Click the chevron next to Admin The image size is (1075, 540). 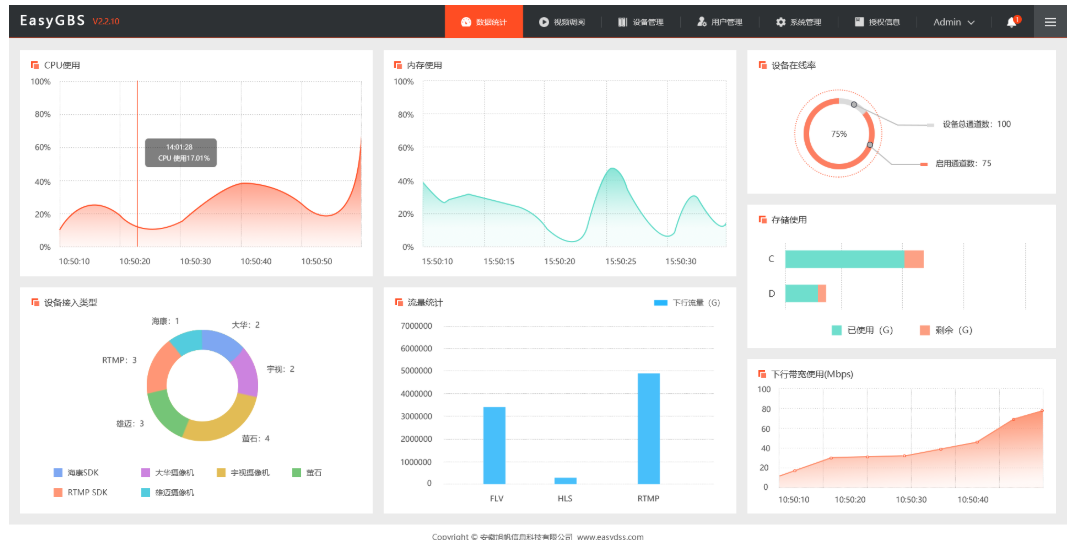[x=971, y=23]
